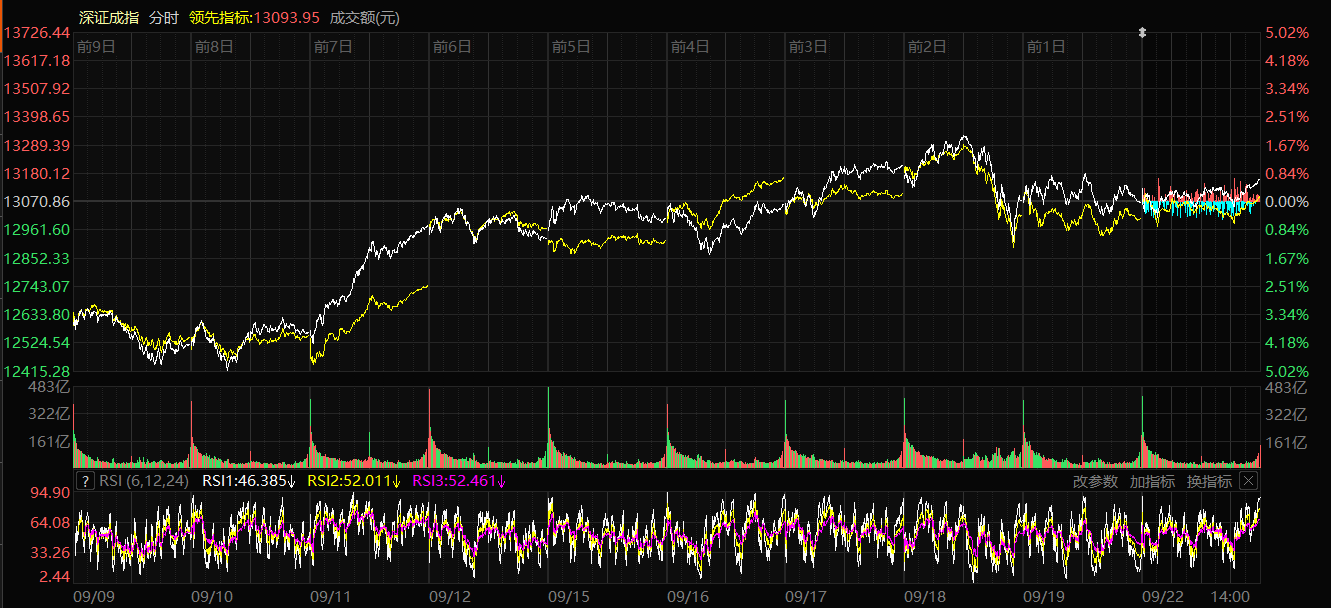This screenshot has height=608, width=1331.
Task: Click the 09/15 date on time axis
Action: tap(568, 596)
